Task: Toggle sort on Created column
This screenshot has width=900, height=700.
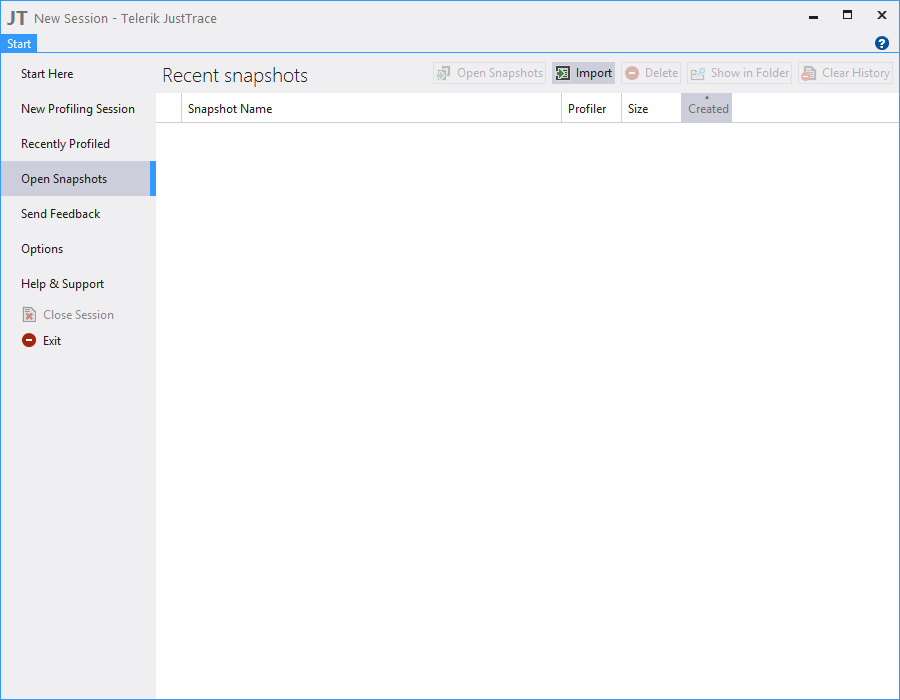Action: (707, 108)
